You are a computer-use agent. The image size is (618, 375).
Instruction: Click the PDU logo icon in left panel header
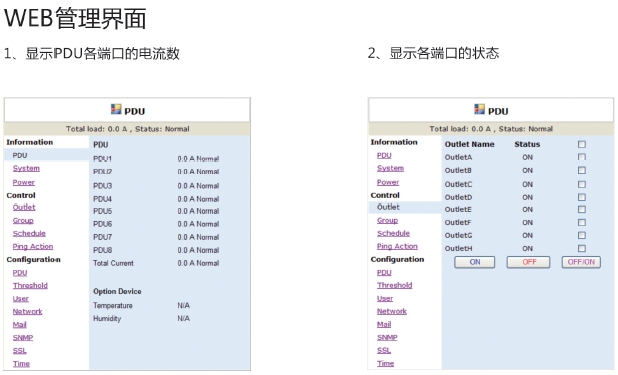(x=116, y=109)
